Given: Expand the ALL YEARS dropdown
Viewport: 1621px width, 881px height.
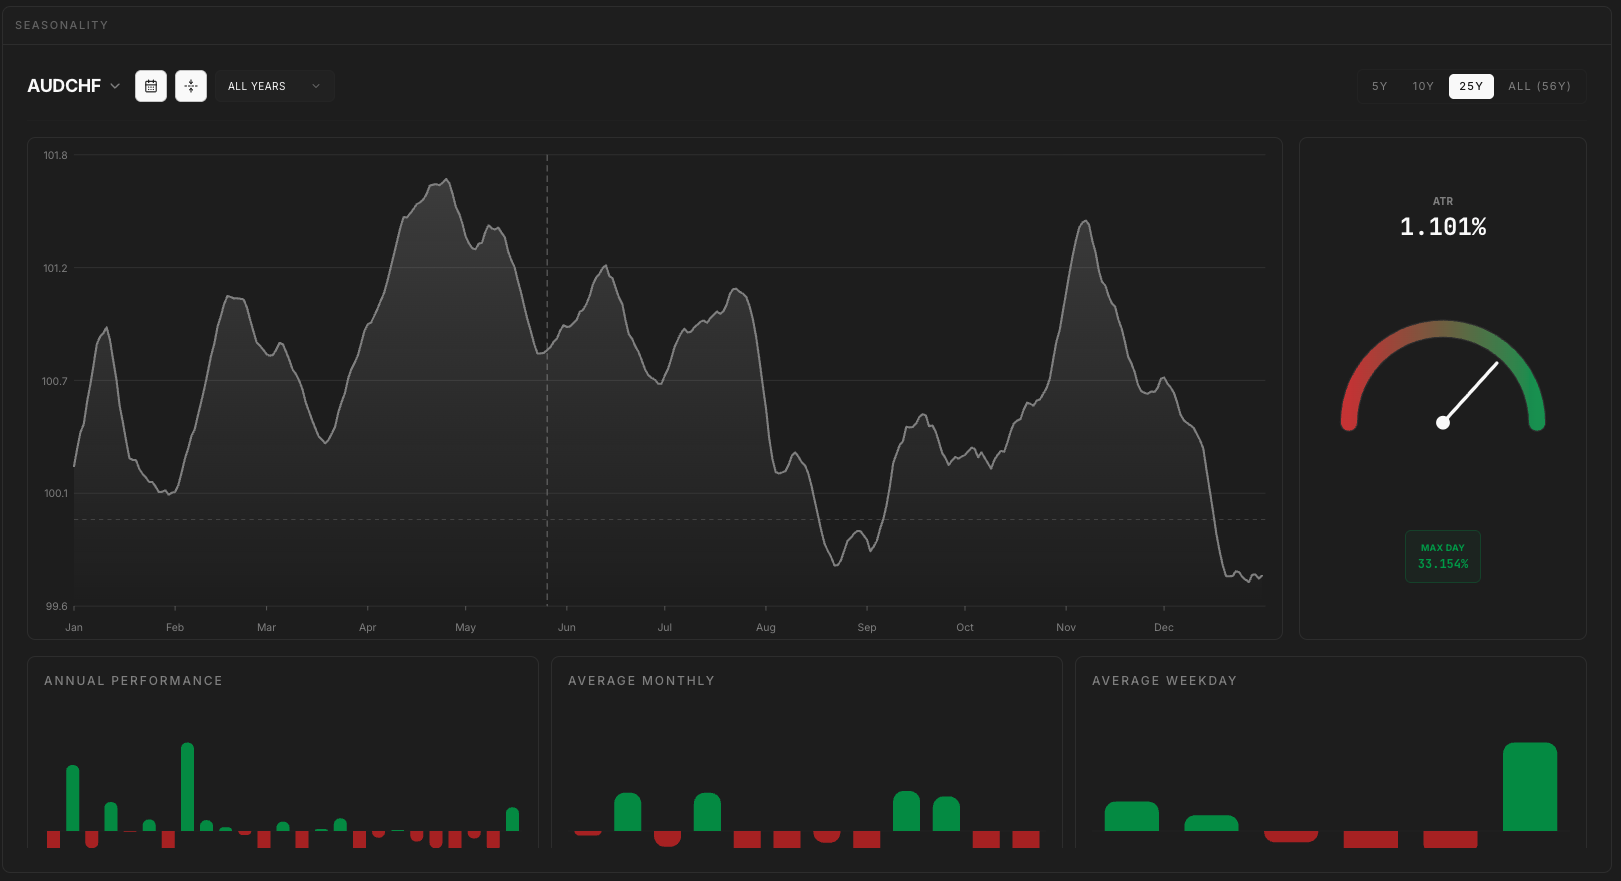Looking at the screenshot, I should coord(274,86).
